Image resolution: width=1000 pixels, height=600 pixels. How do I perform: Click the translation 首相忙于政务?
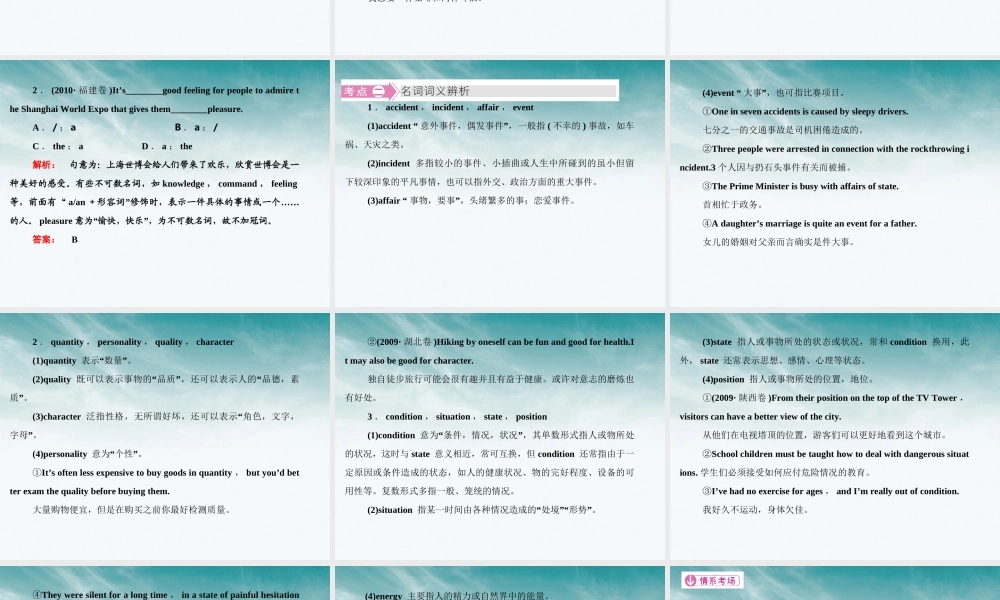coord(733,205)
